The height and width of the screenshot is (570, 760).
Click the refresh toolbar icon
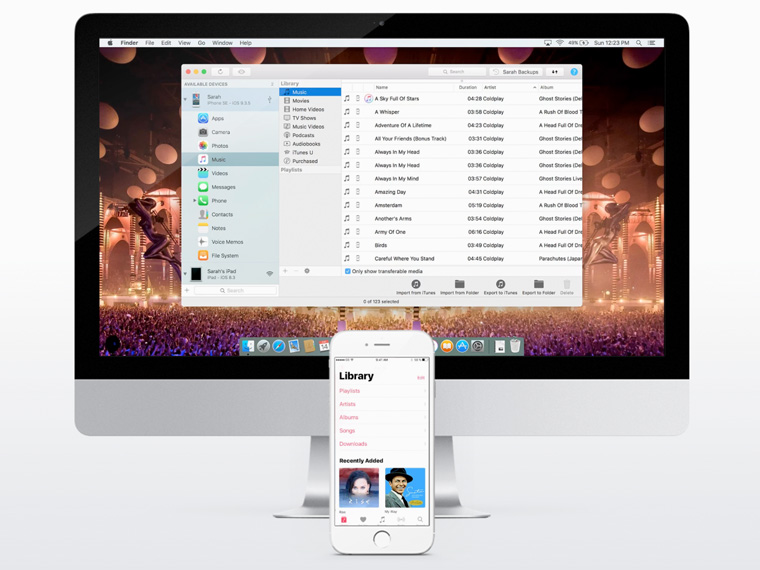click(x=220, y=72)
